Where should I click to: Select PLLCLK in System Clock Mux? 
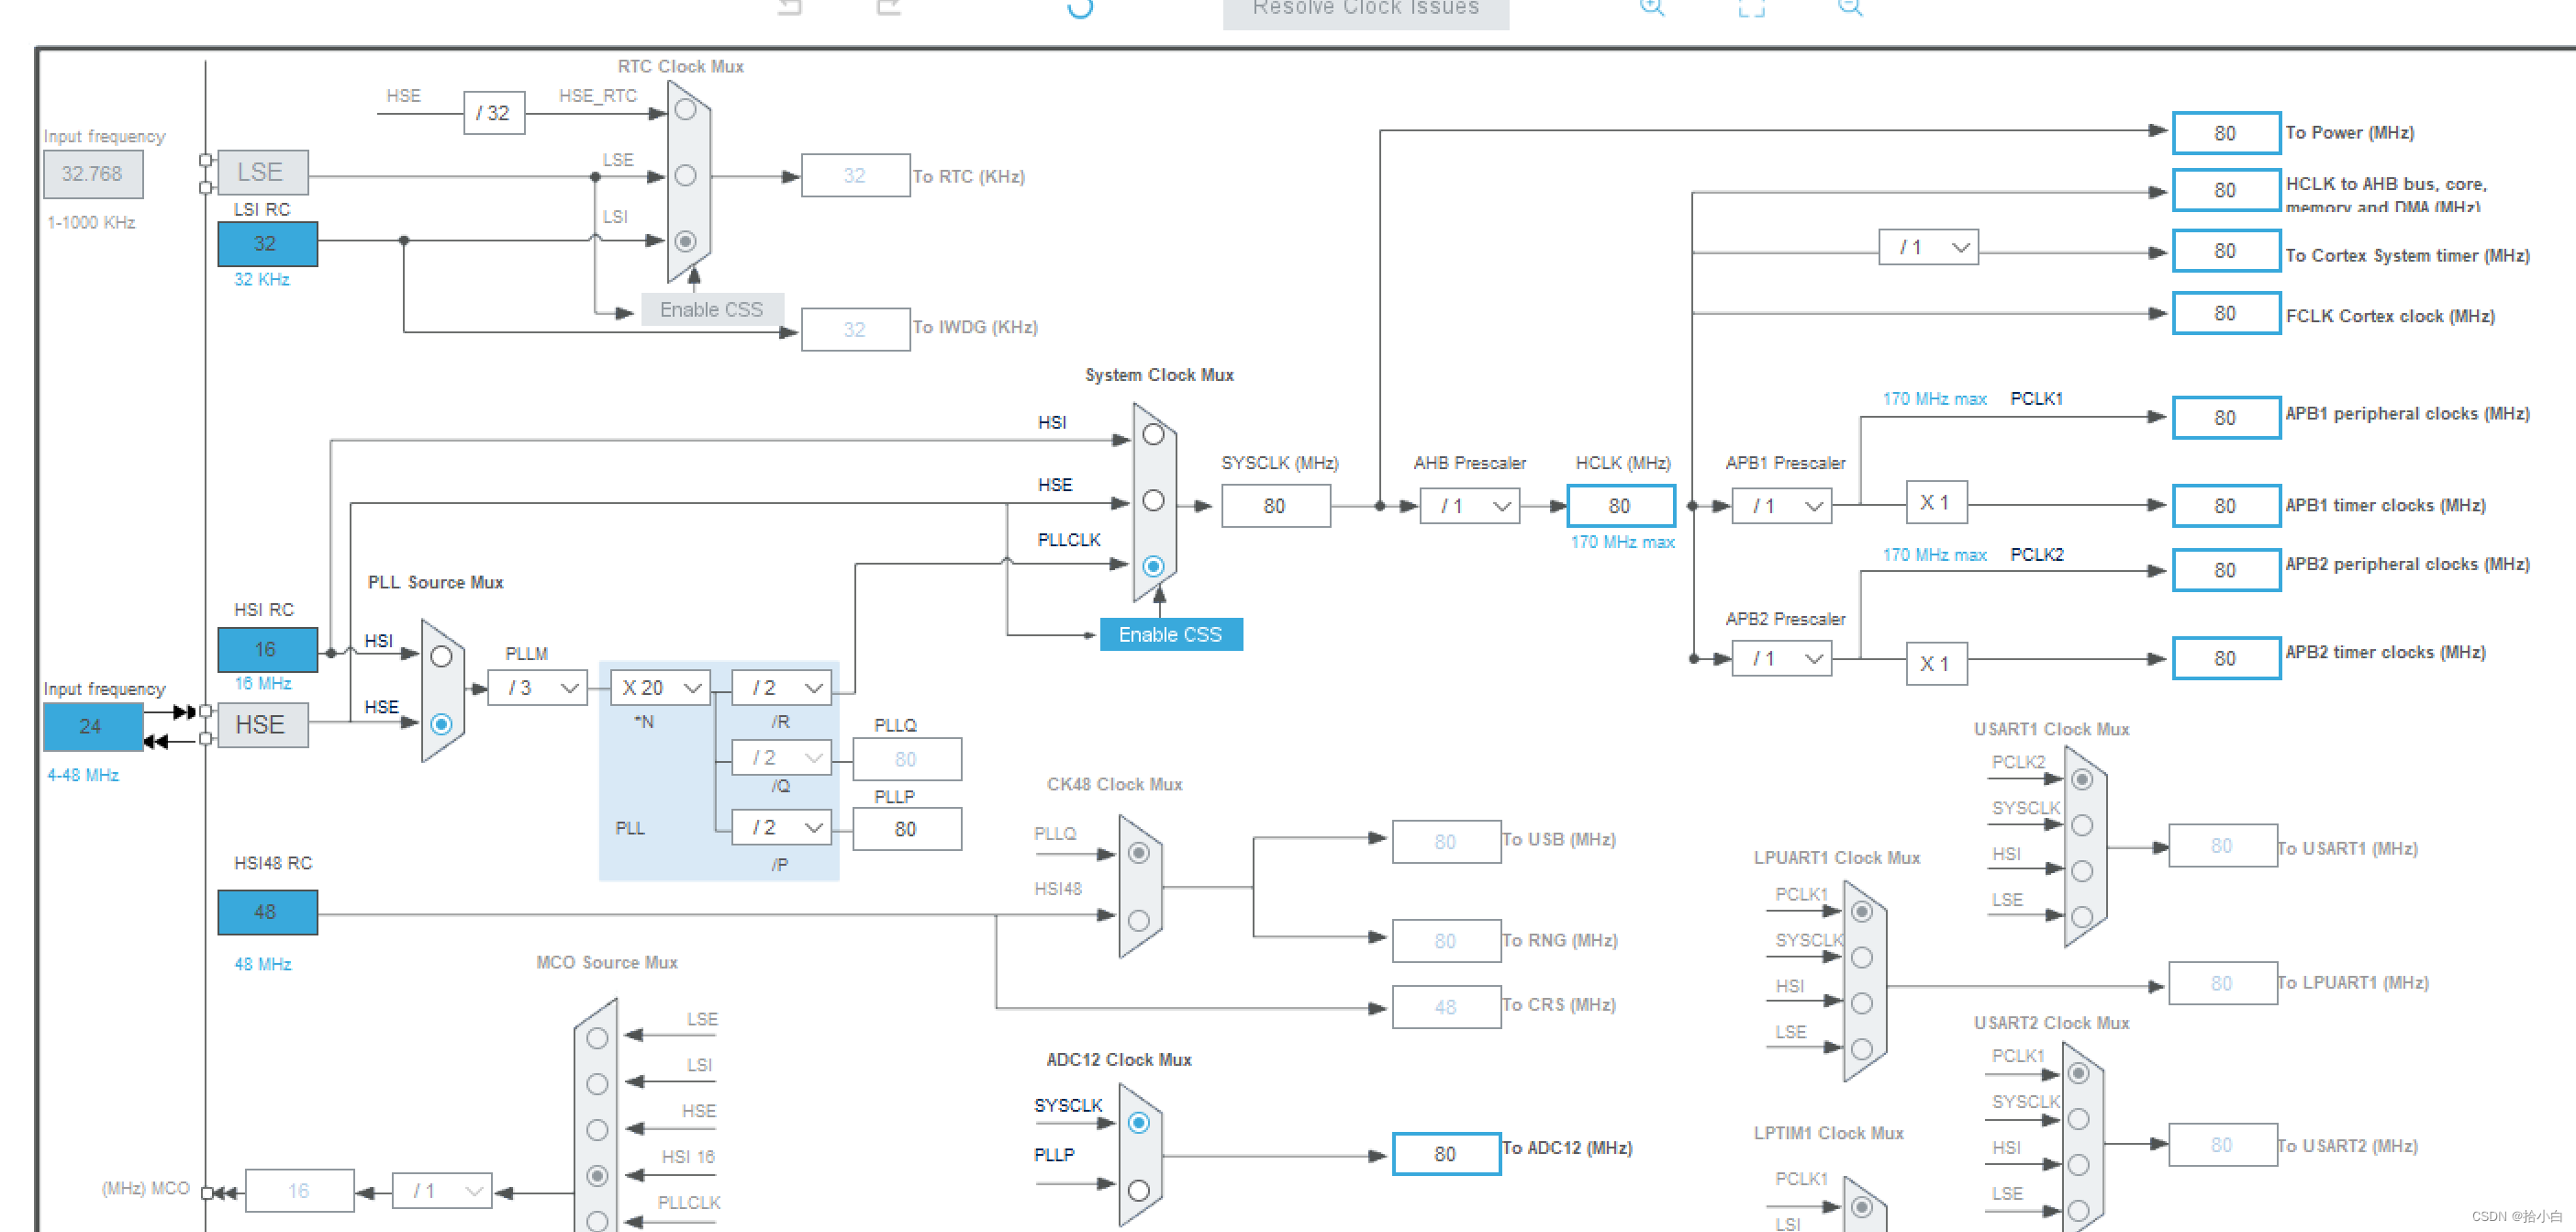tap(1153, 566)
